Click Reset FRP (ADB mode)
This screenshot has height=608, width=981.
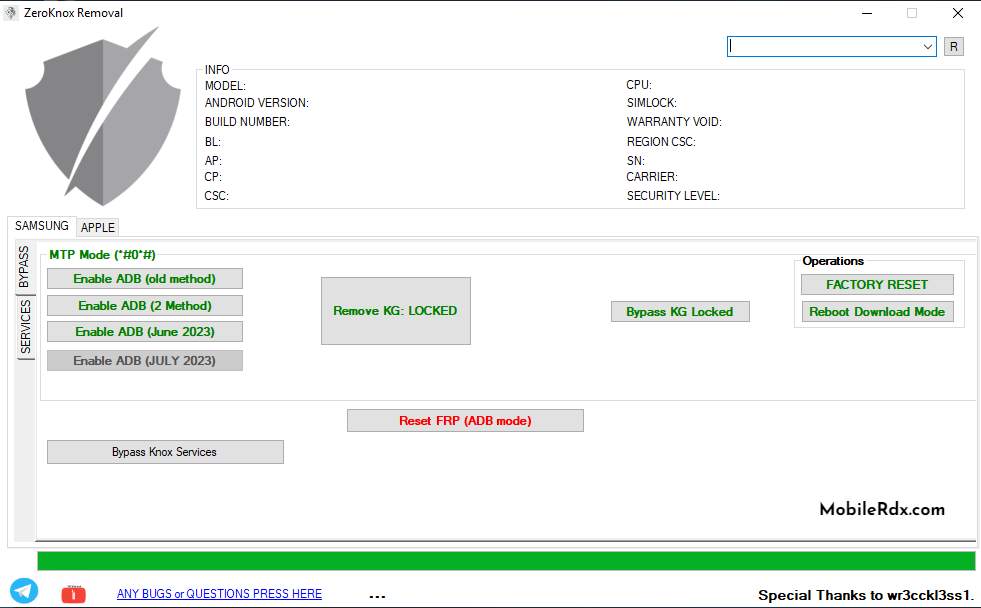[465, 421]
